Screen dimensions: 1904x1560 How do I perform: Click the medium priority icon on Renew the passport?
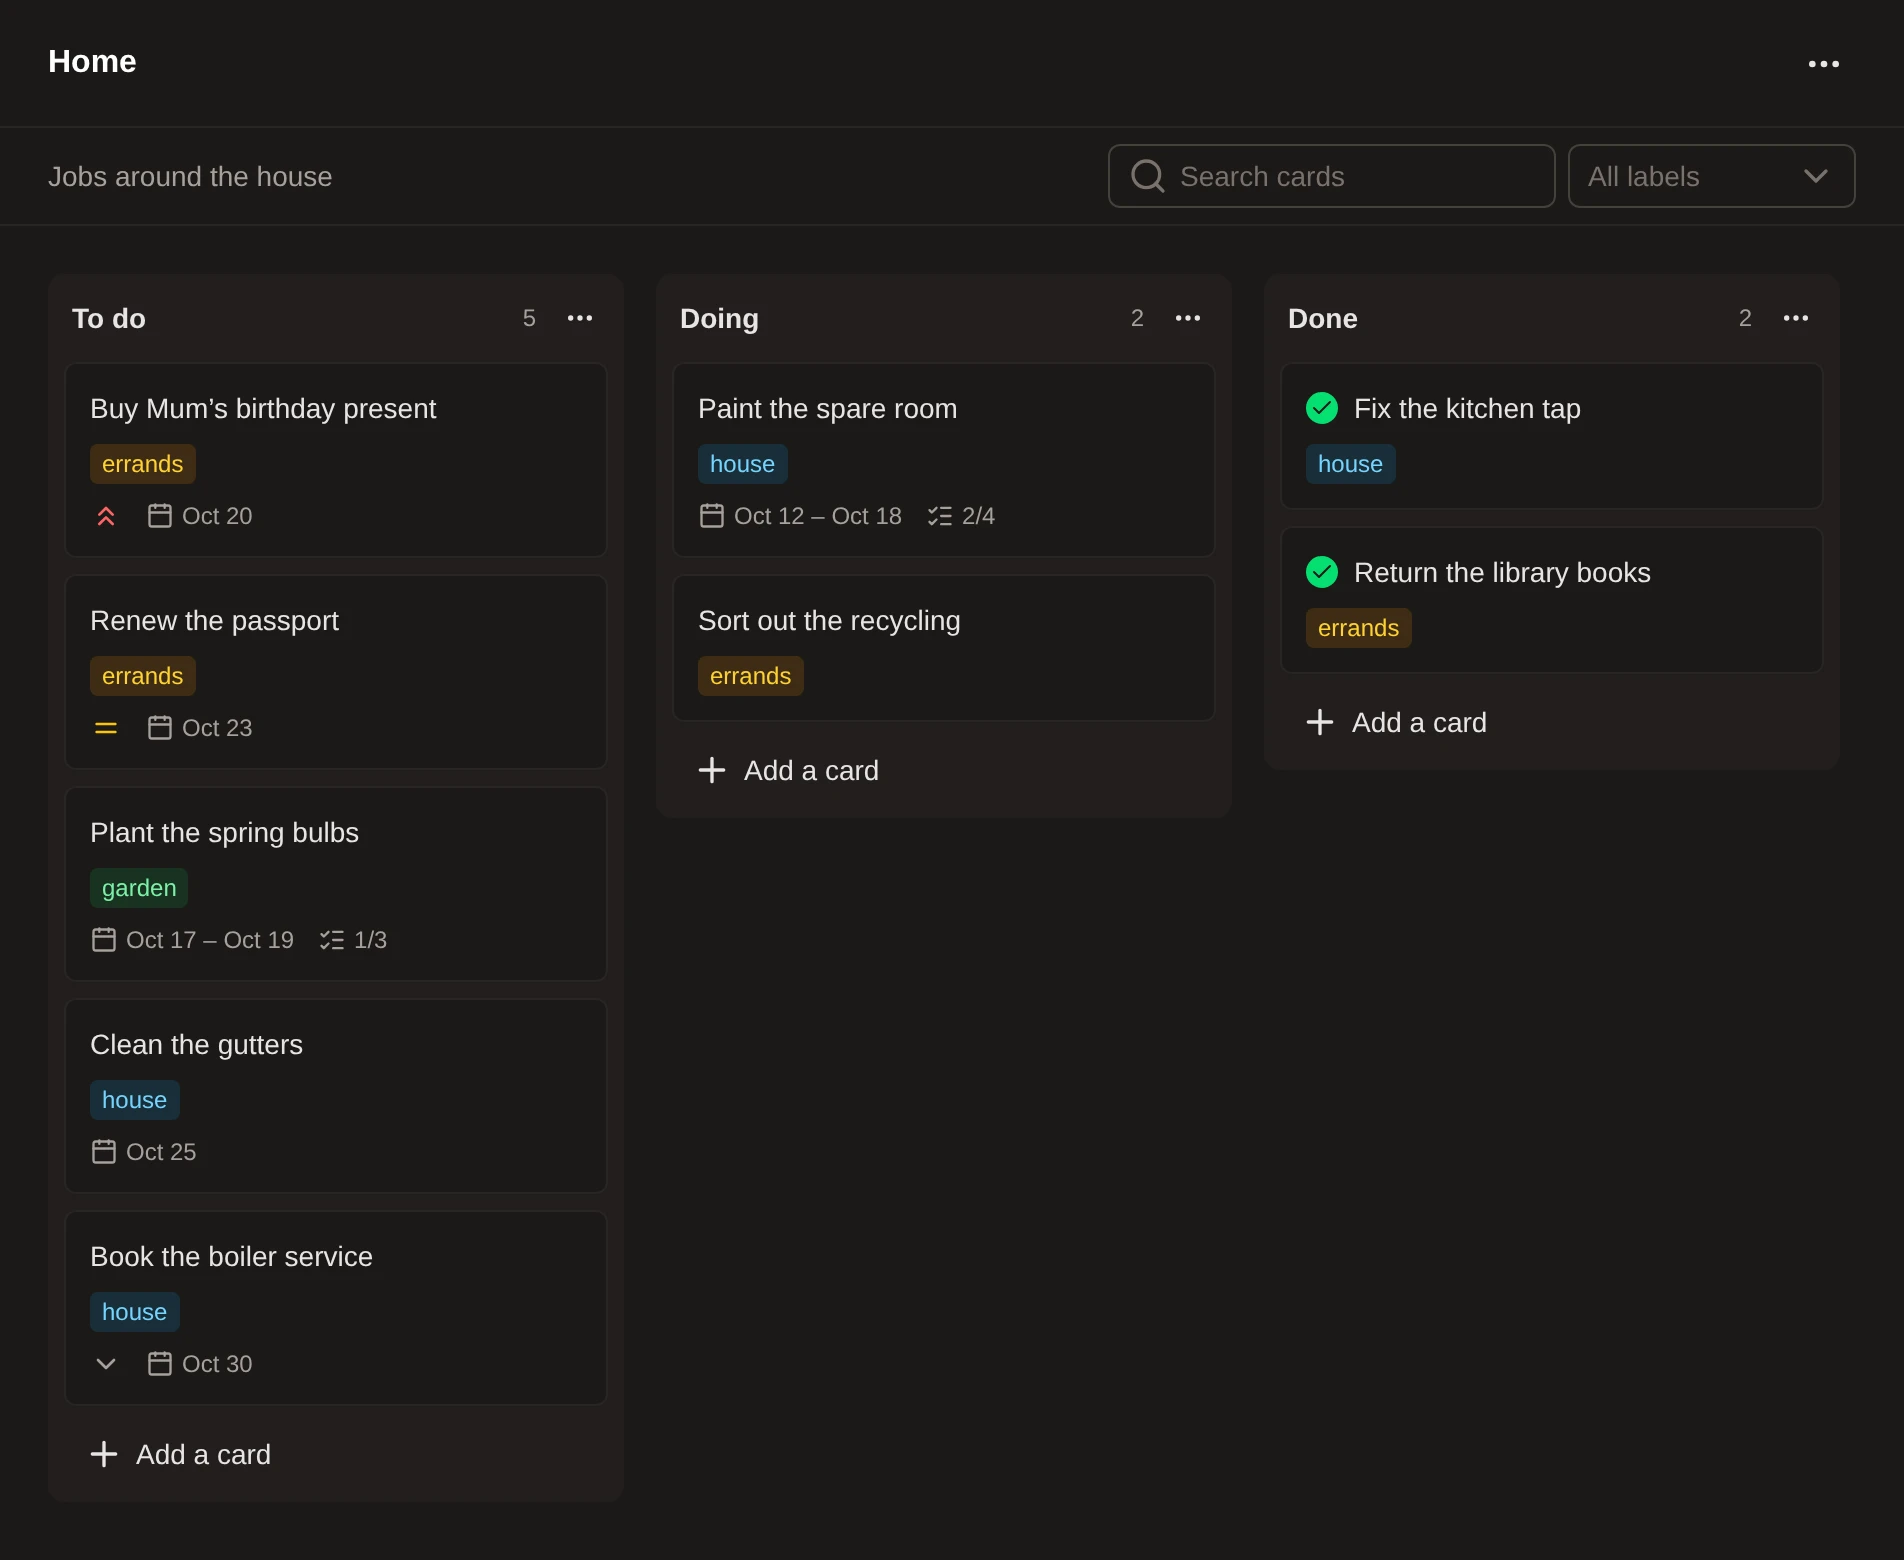pyautogui.click(x=106, y=728)
